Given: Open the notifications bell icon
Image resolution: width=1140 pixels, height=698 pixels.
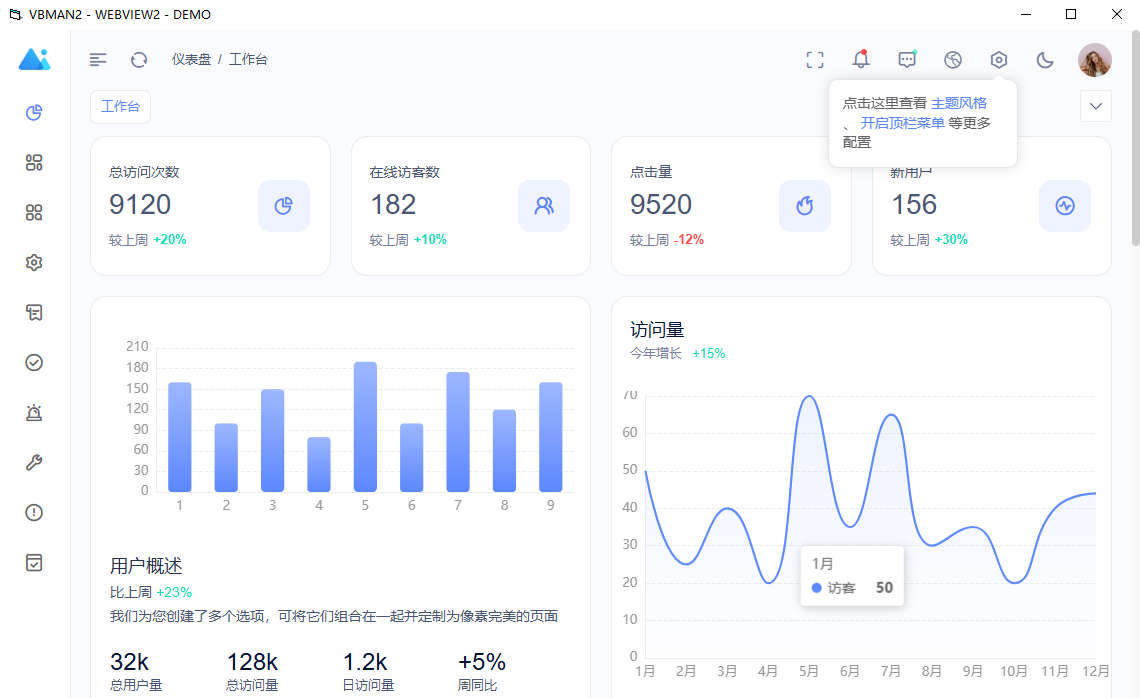Looking at the screenshot, I should 860,59.
